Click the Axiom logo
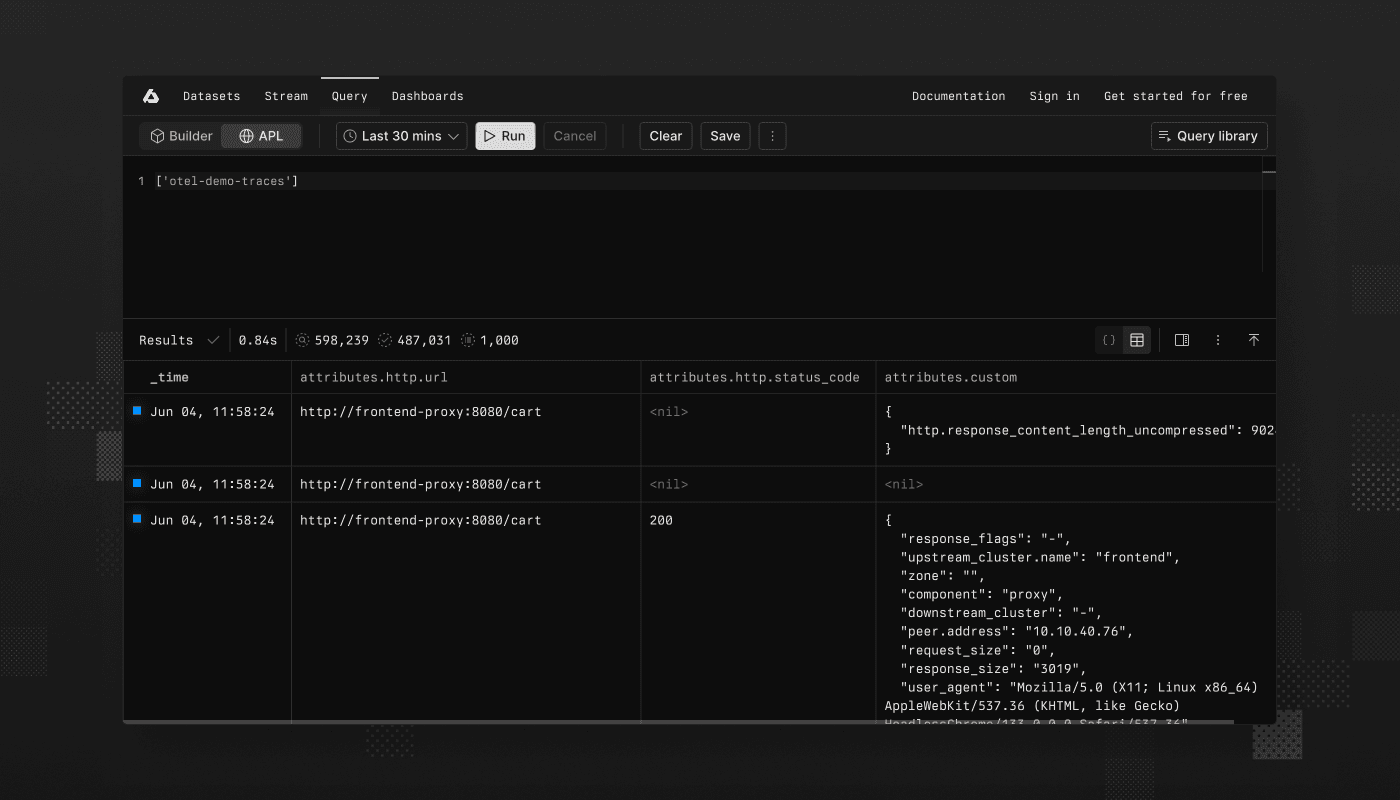The height and width of the screenshot is (800, 1400). coord(150,95)
